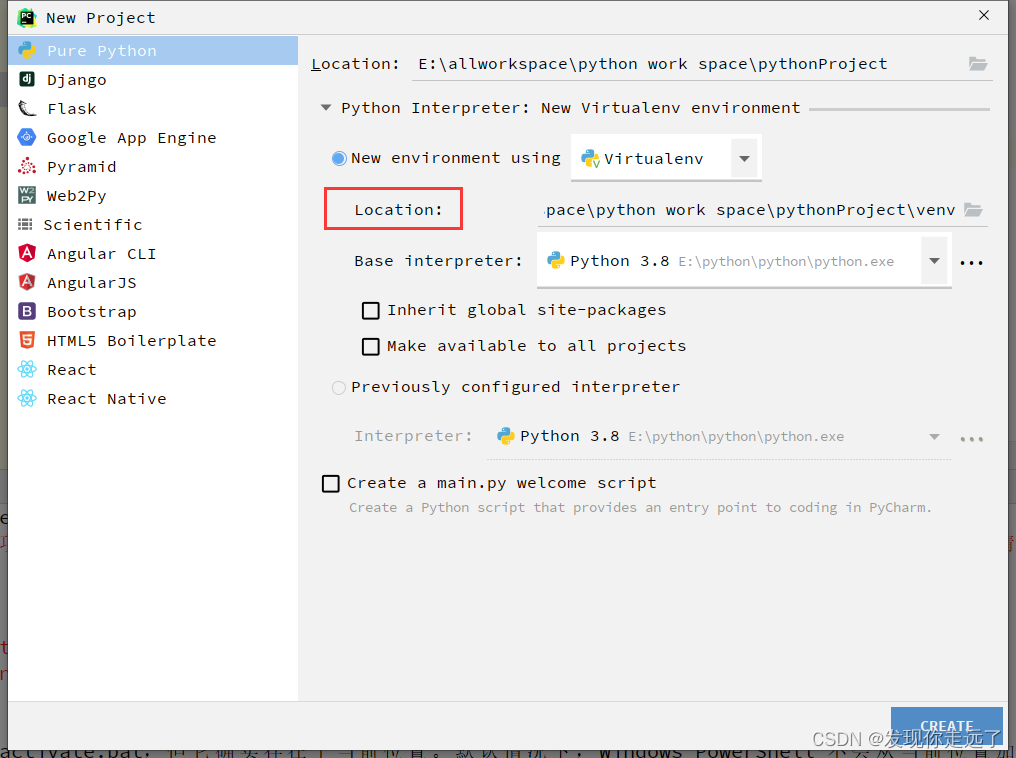This screenshot has width=1016, height=758.
Task: Select Flask project type
Action: tap(153, 109)
